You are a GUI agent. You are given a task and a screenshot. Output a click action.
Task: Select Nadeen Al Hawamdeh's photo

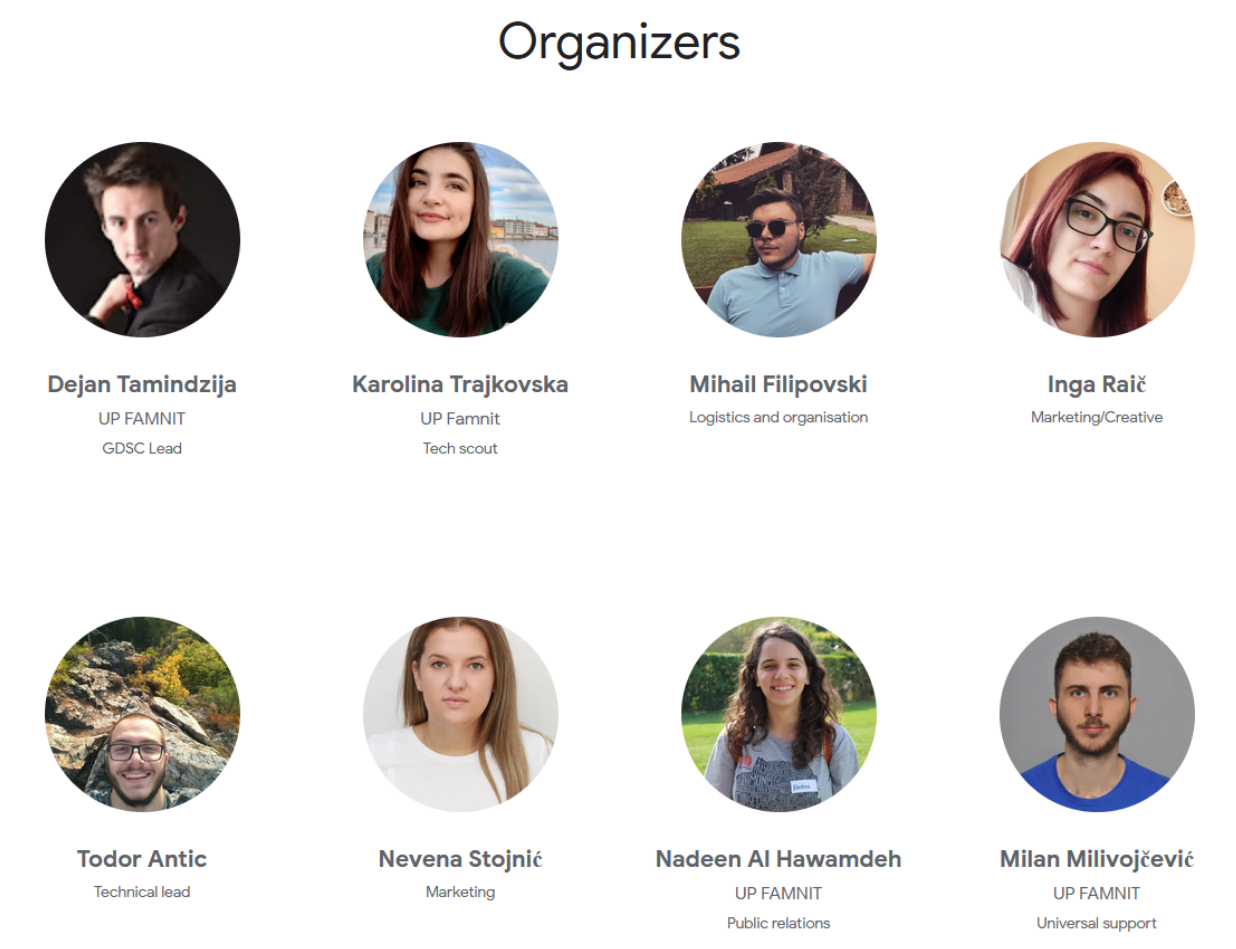[778, 714]
